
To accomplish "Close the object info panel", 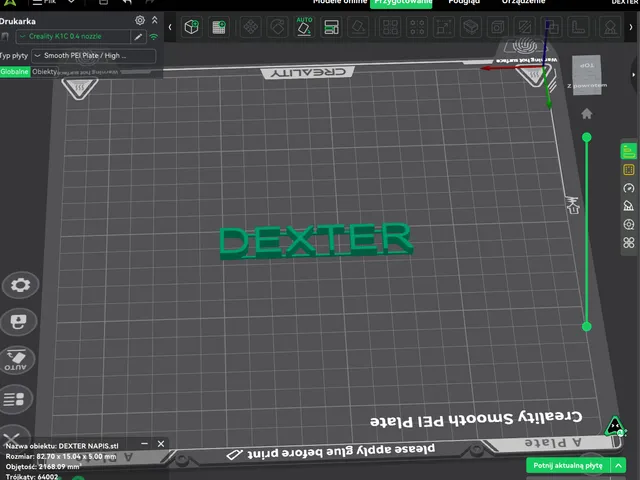I will pos(161,444).
